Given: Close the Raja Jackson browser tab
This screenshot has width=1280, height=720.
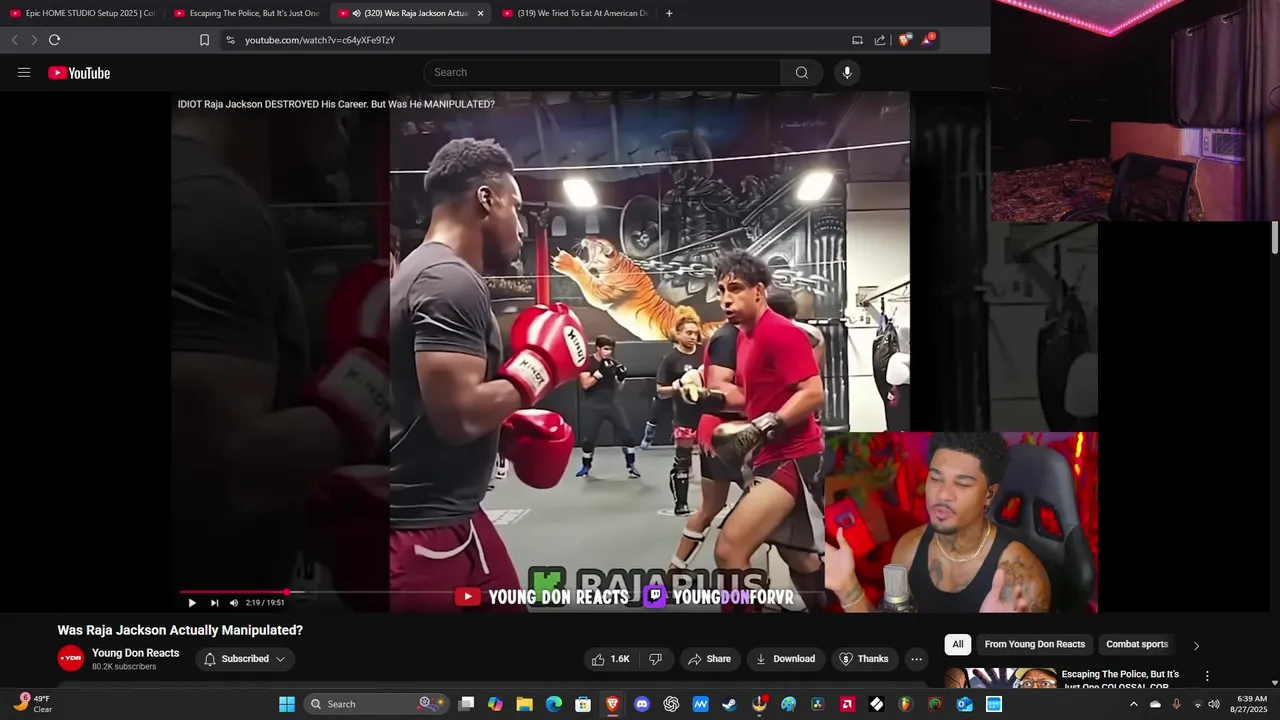Looking at the screenshot, I should coord(481,13).
